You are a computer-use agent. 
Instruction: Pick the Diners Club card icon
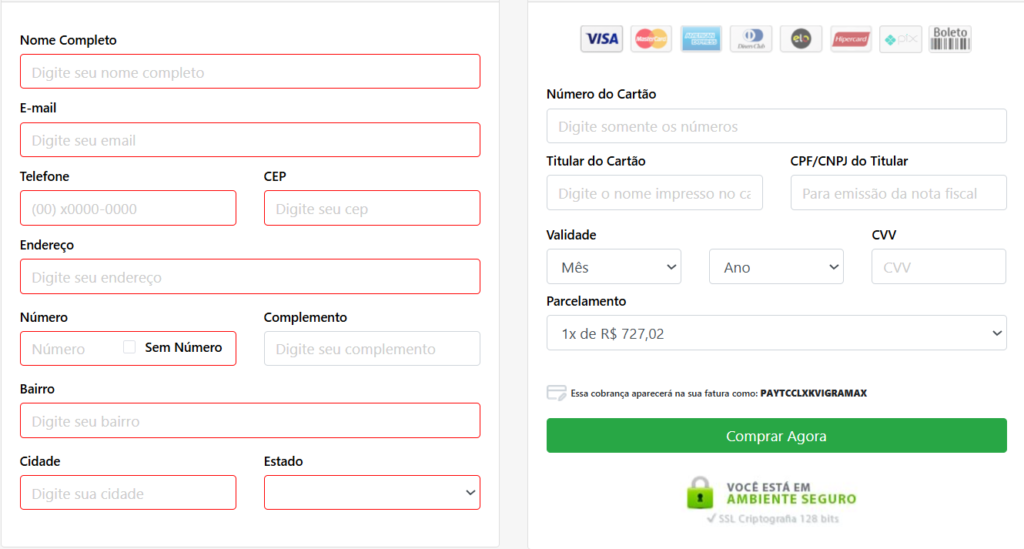[x=751, y=39]
